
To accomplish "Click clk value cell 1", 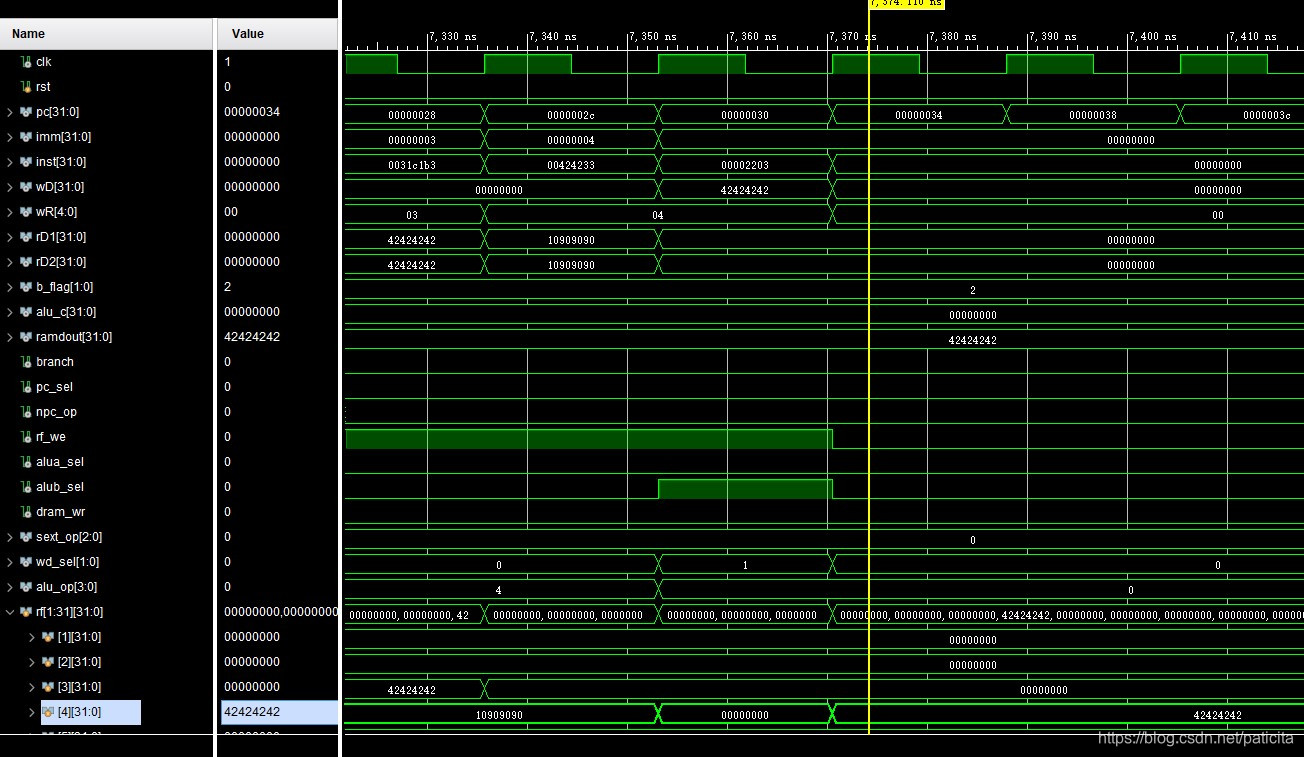I will pos(228,62).
